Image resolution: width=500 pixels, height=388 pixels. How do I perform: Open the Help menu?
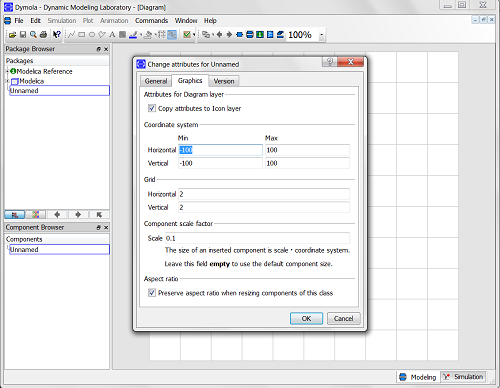point(210,21)
